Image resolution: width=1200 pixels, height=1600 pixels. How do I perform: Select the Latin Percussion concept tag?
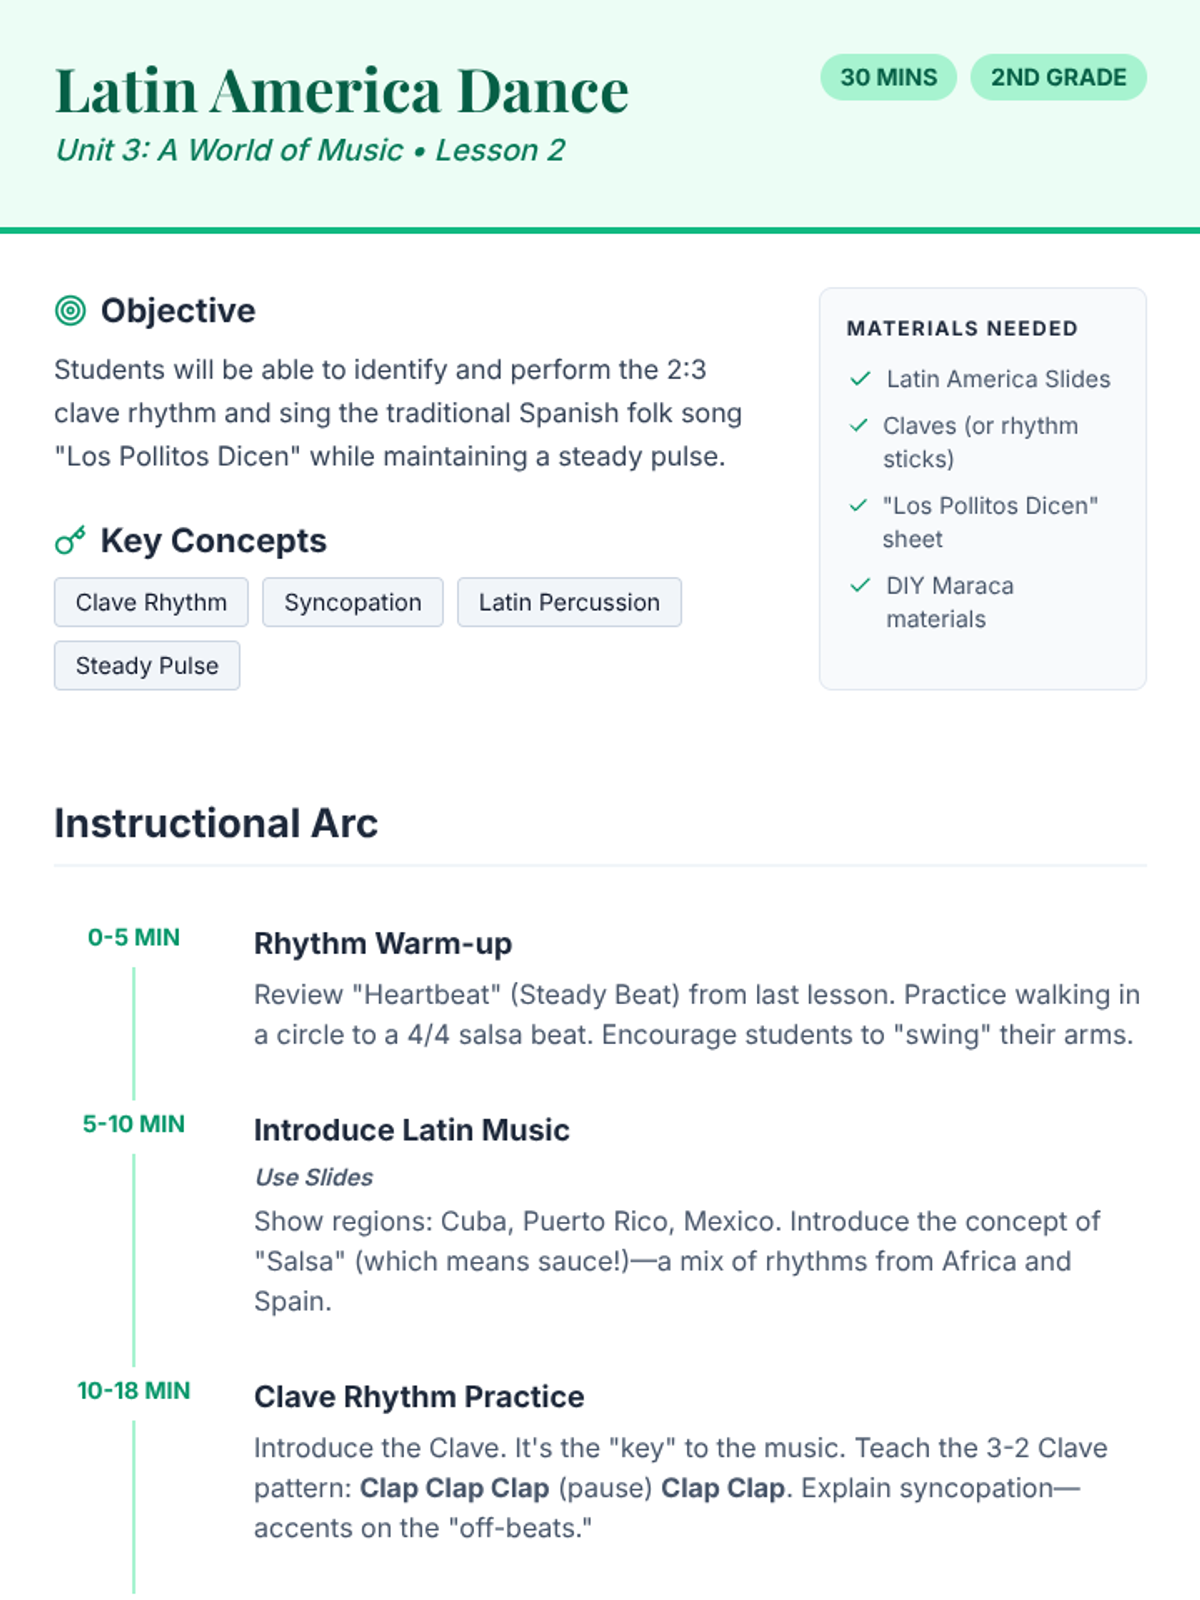tap(569, 602)
